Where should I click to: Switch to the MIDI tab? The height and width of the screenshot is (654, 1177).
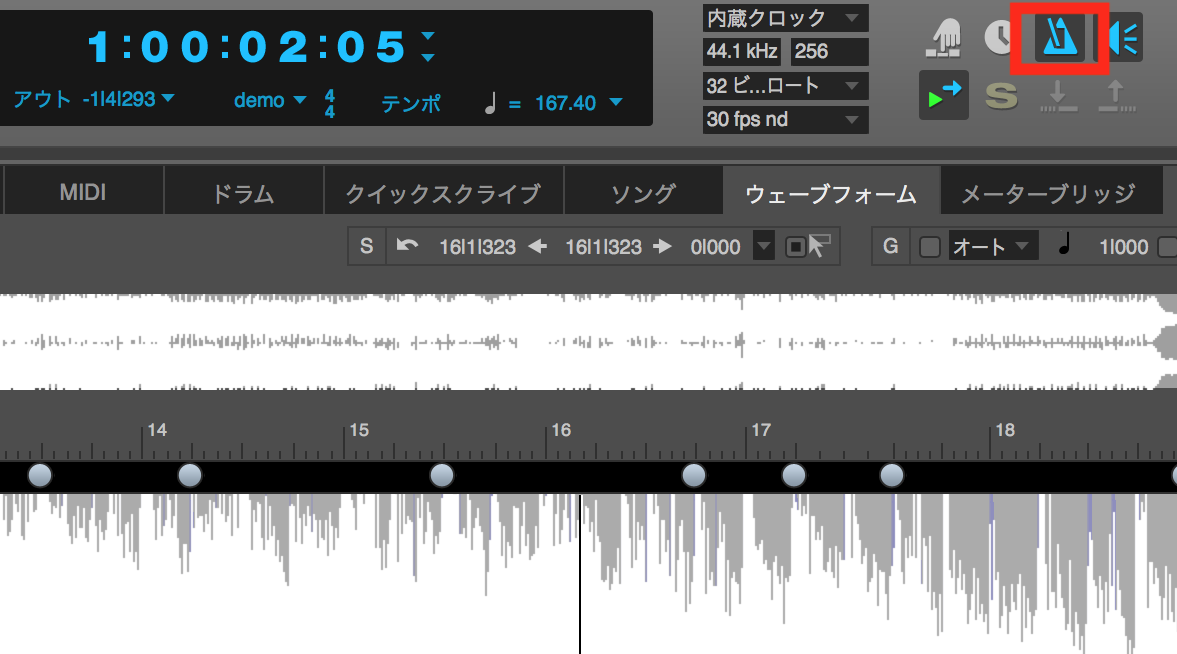pos(83,192)
